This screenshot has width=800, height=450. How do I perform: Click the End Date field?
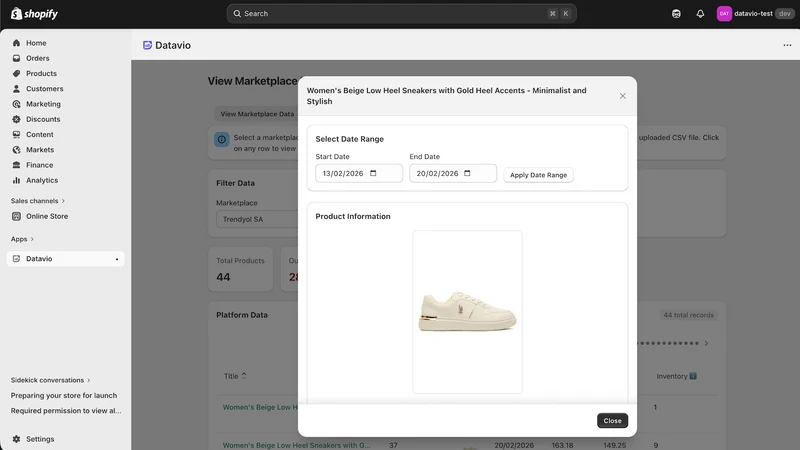pyautogui.click(x=453, y=173)
